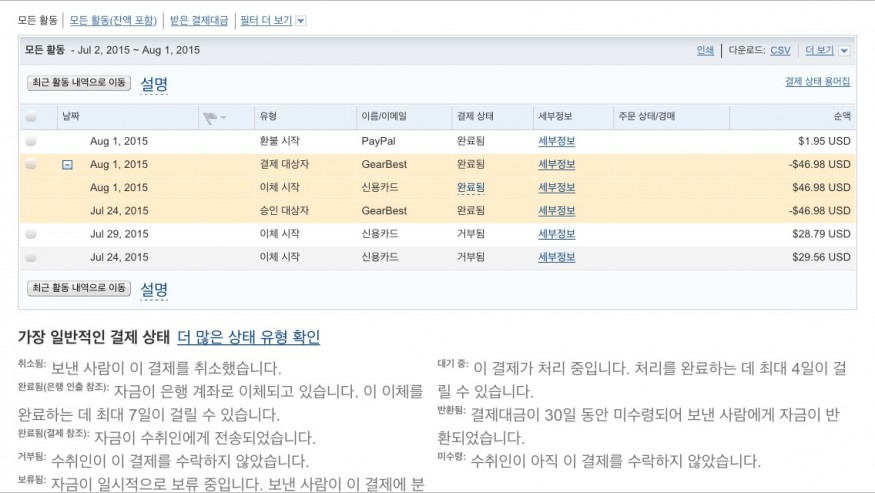Select the $1.95 USD PayPal refund row checkbox
This screenshot has height=493, width=875.
[x=31, y=142]
